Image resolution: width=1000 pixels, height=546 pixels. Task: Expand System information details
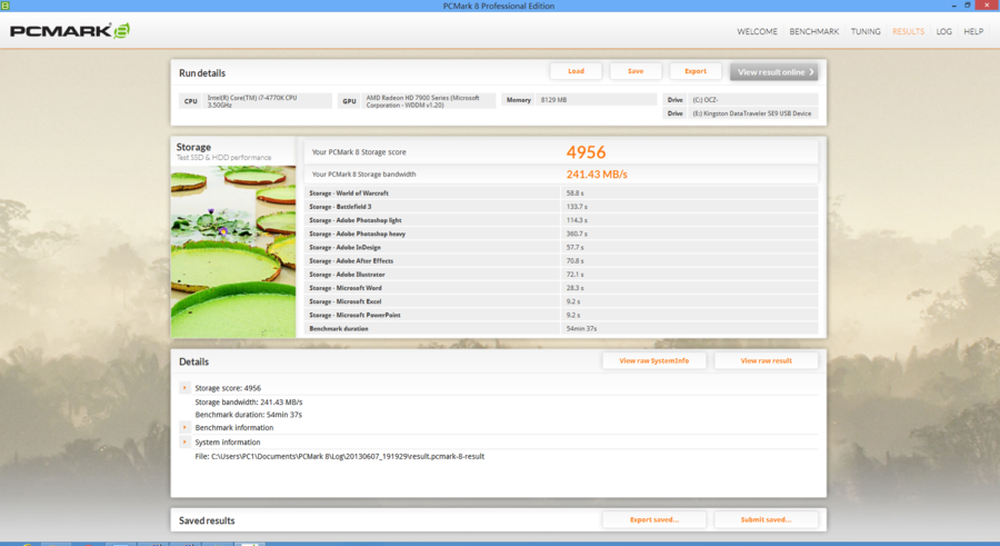tap(184, 442)
